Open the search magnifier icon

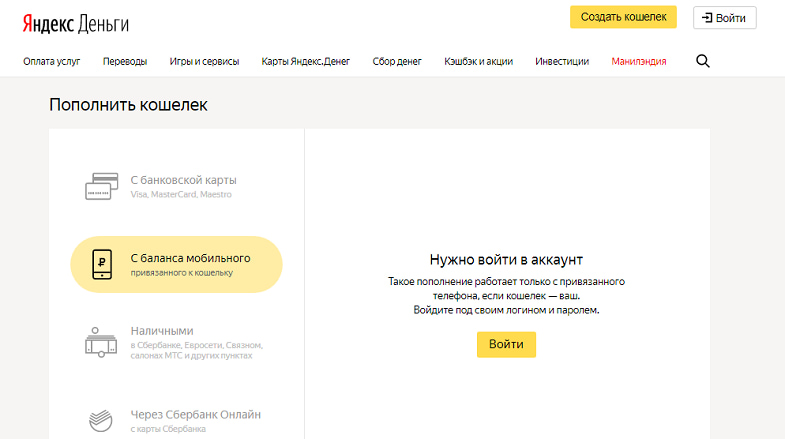point(703,61)
